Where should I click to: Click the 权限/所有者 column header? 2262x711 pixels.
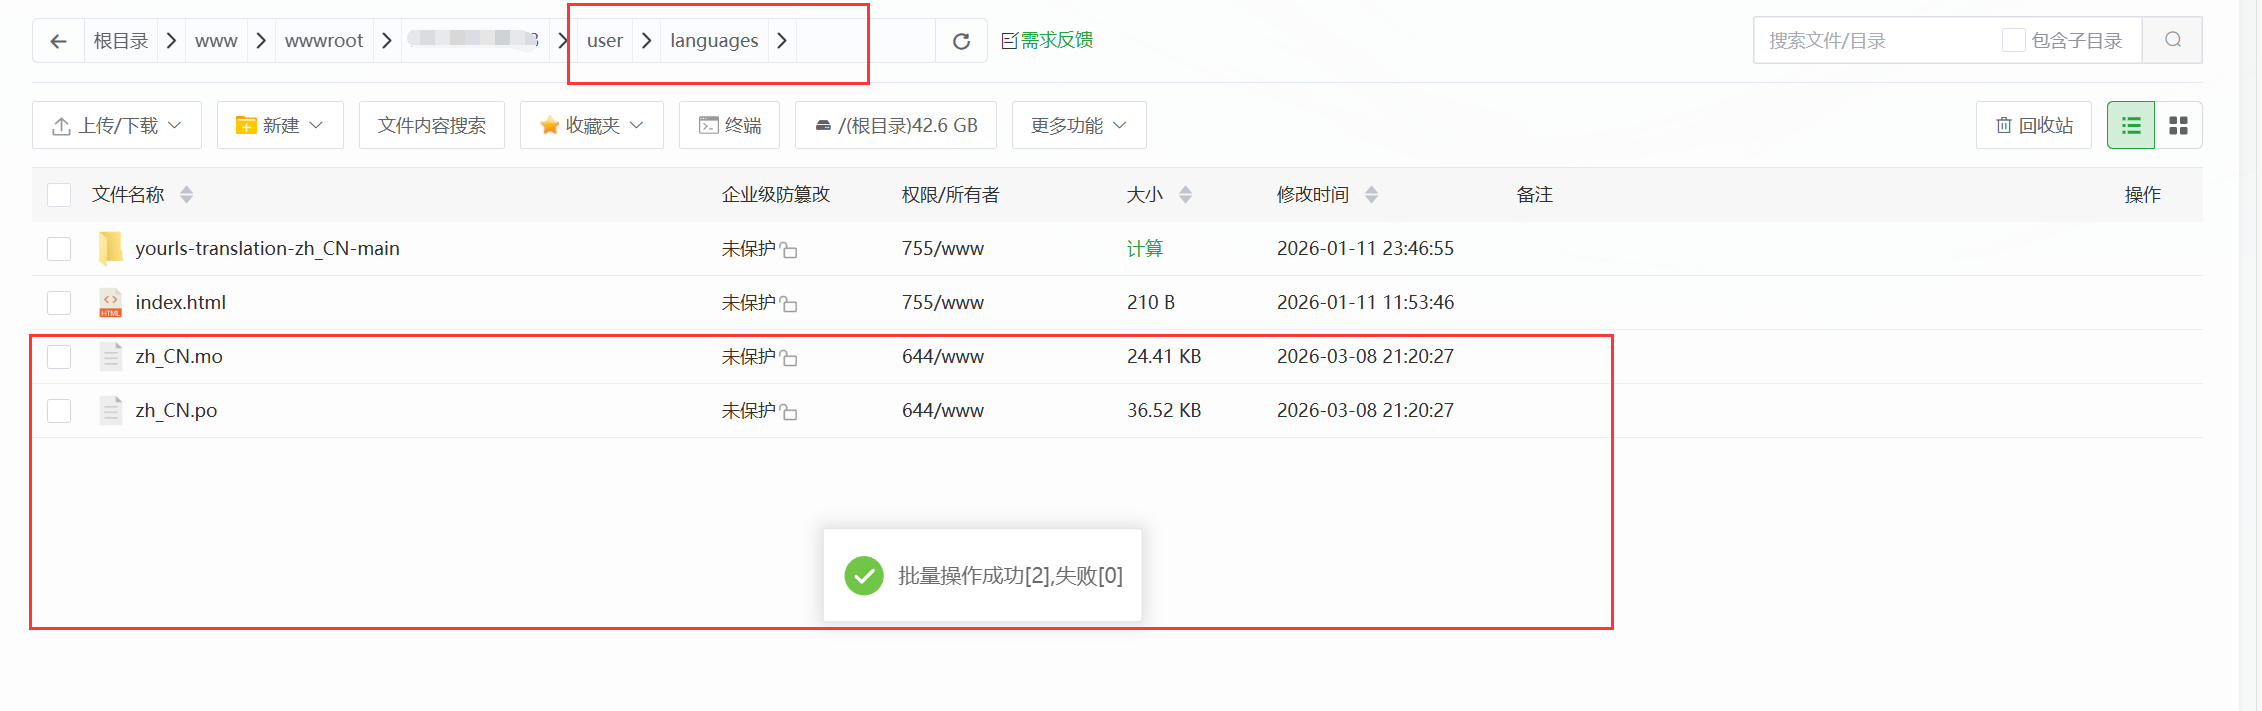coord(950,195)
